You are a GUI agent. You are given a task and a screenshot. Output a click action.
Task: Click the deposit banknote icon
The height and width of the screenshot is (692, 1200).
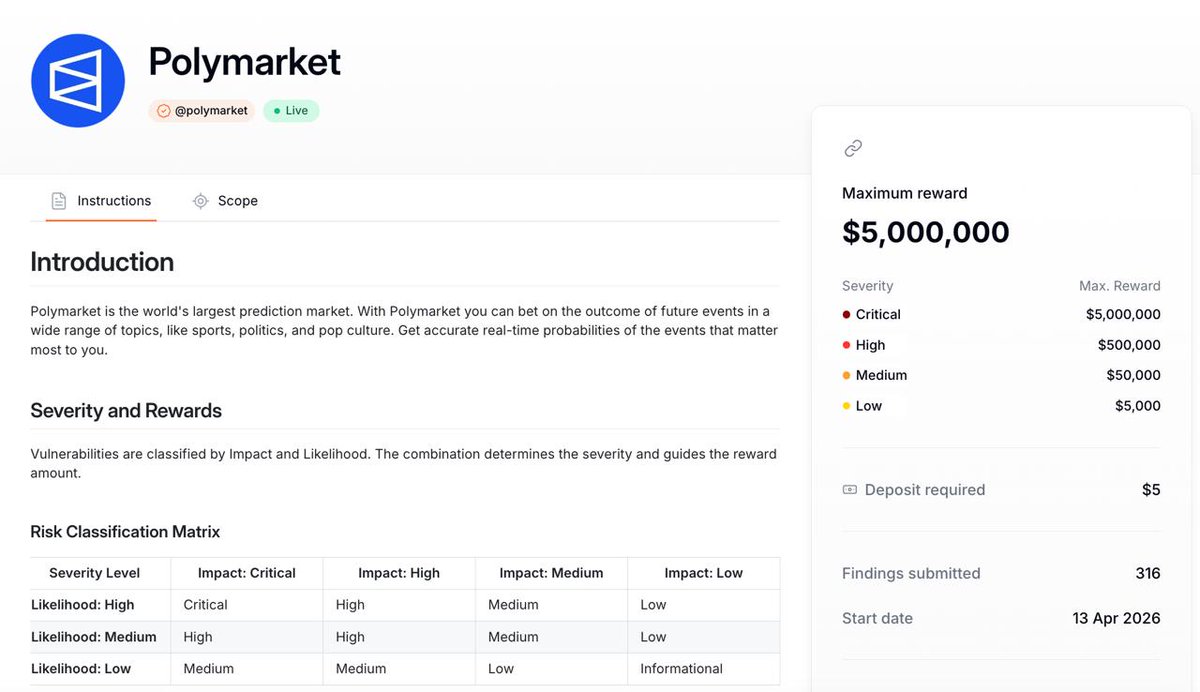pos(850,490)
